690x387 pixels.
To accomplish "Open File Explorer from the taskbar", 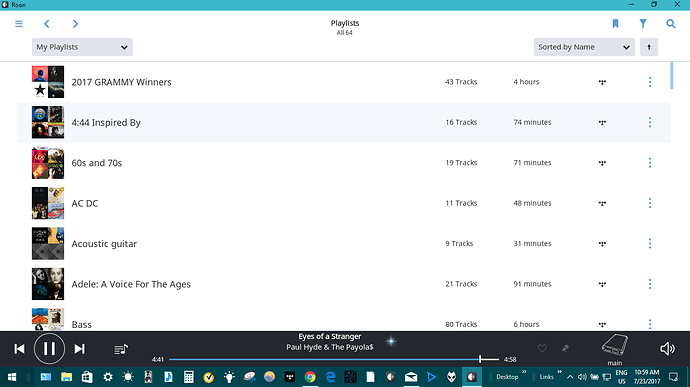I will coord(66,377).
